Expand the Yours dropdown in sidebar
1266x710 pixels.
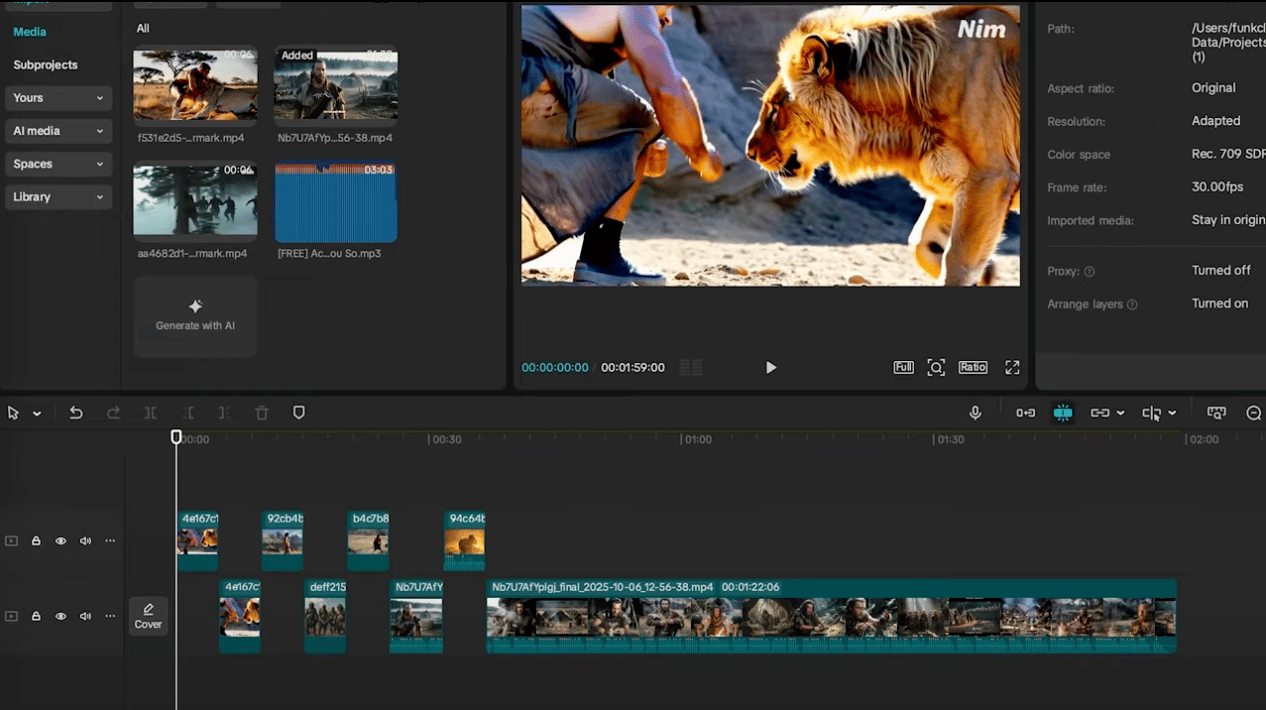(x=58, y=98)
